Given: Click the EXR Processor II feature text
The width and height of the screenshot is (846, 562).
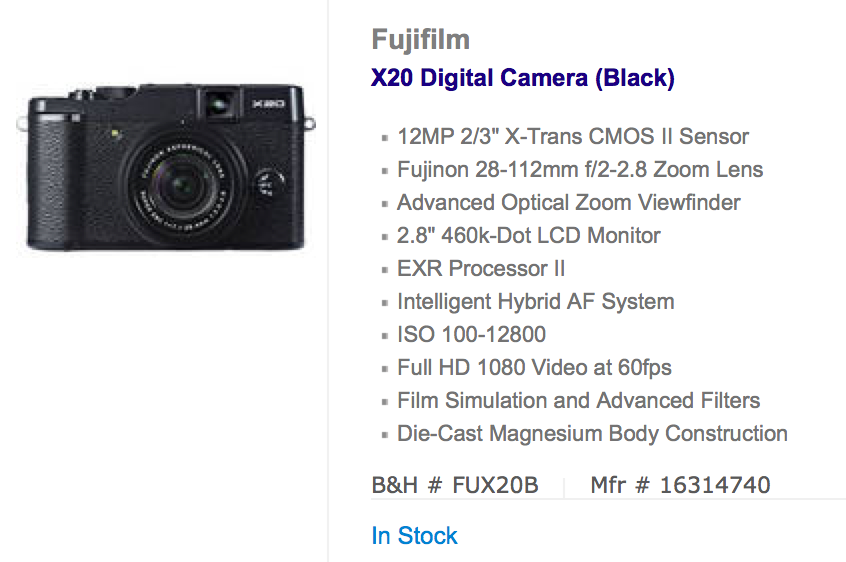Looking at the screenshot, I should (x=481, y=269).
